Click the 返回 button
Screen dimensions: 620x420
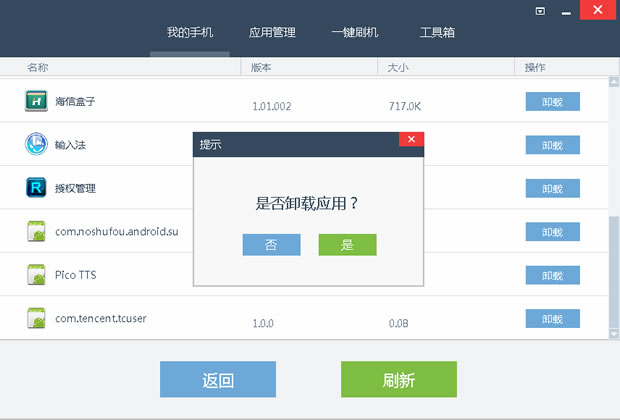pyautogui.click(x=218, y=379)
